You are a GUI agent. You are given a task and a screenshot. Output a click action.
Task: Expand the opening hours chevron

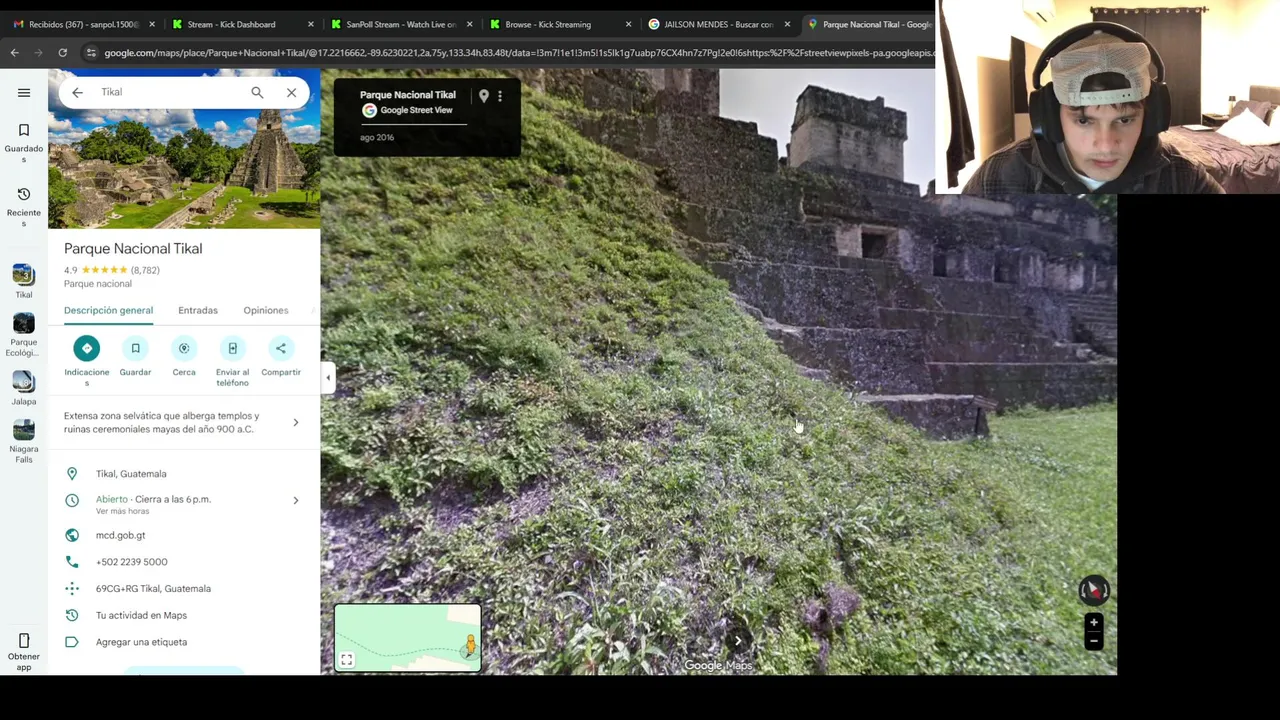point(296,500)
